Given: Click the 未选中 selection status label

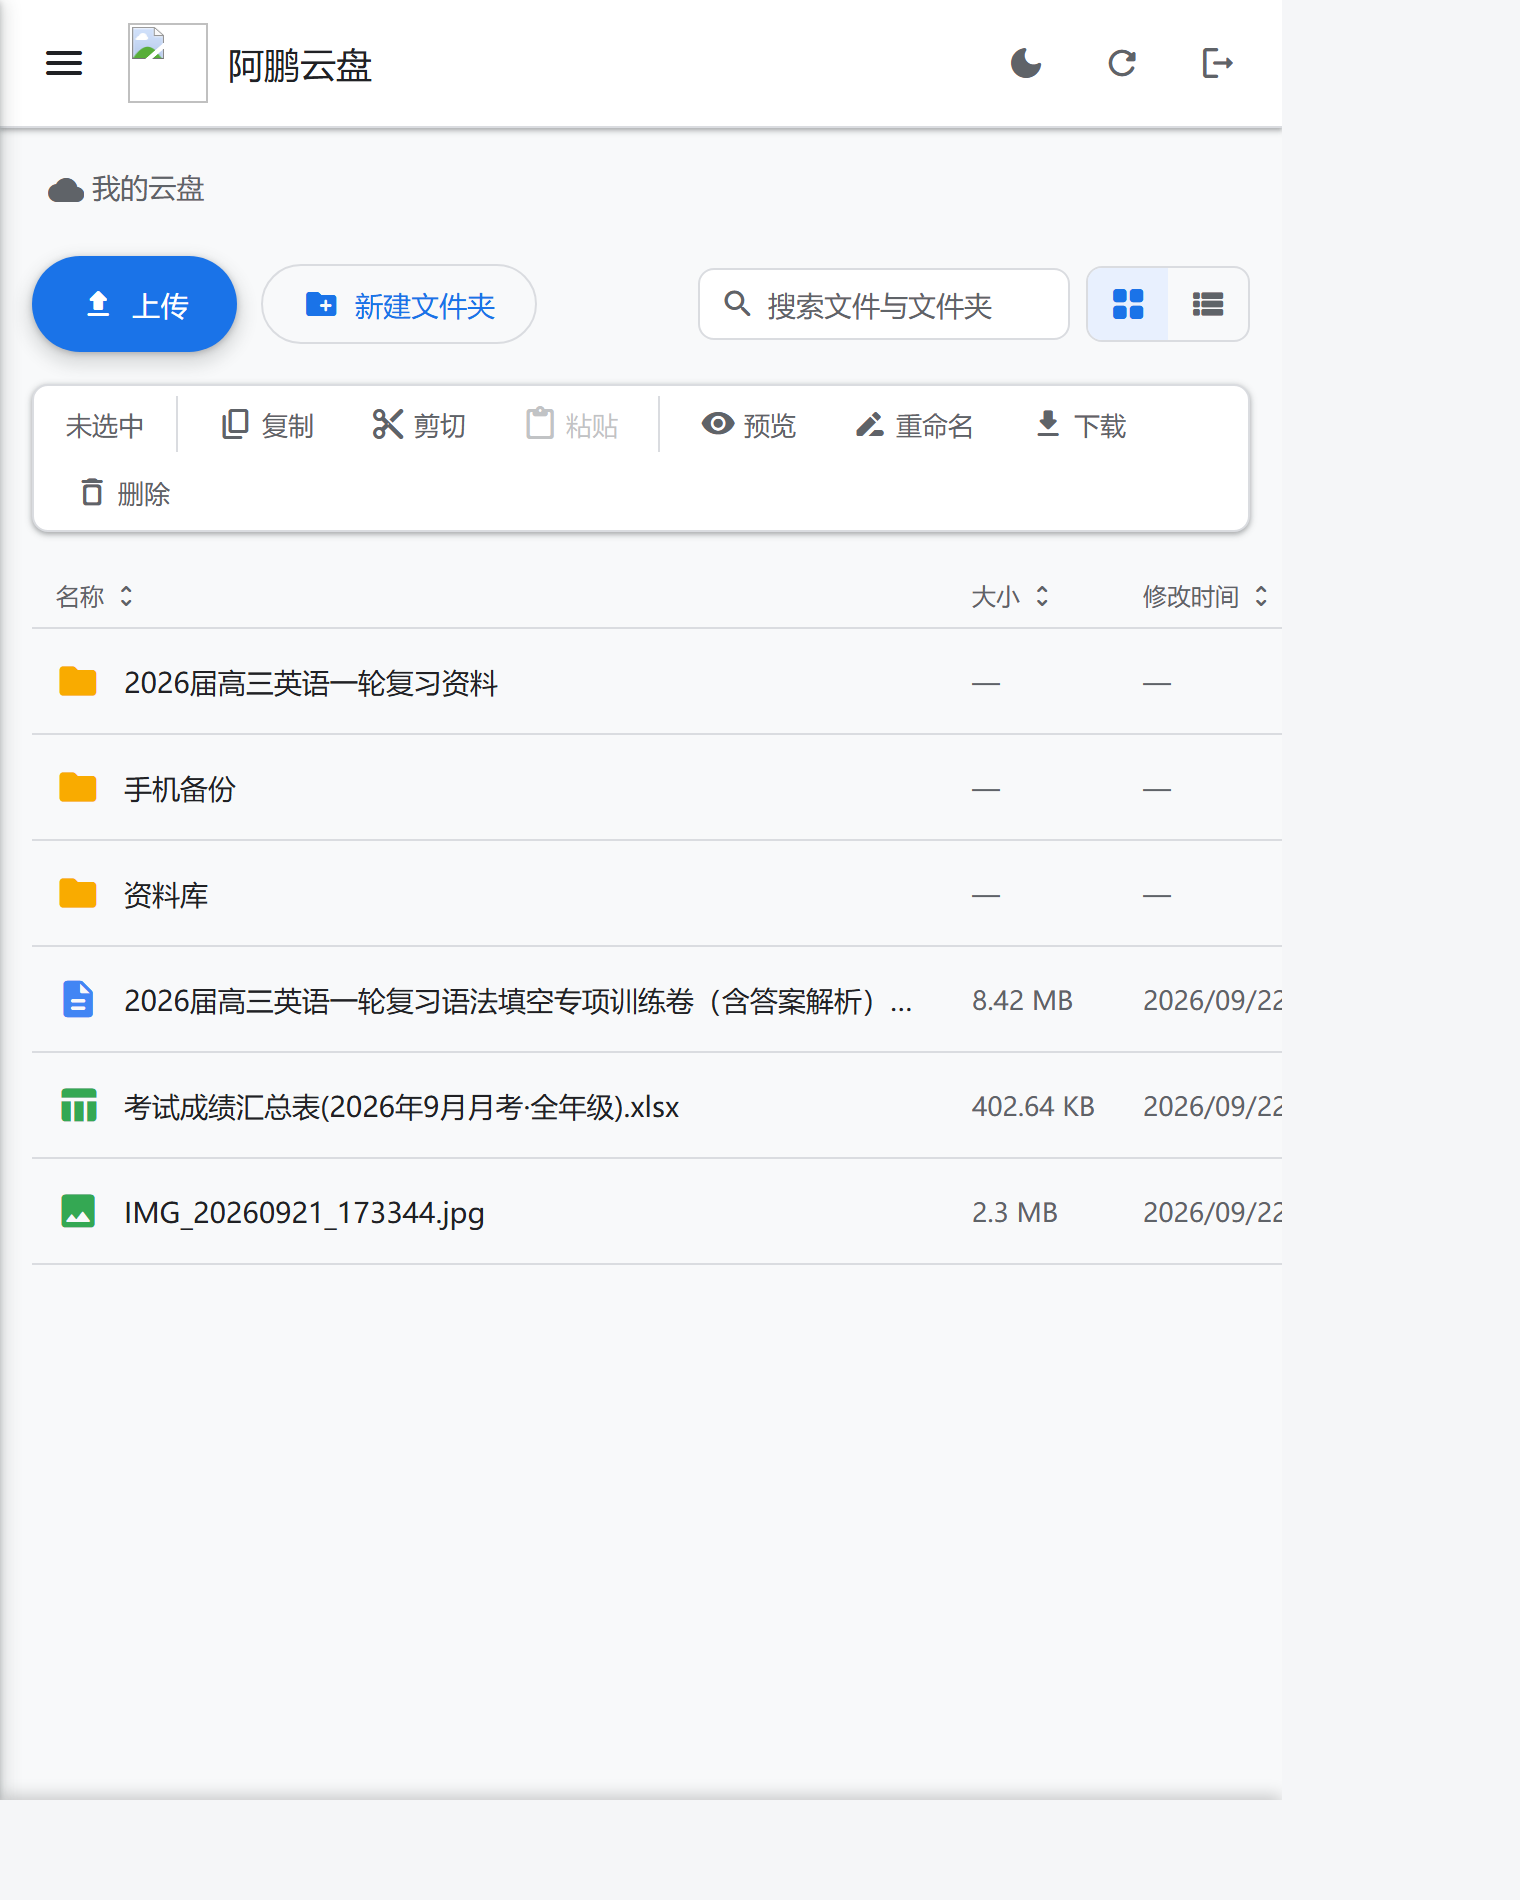Looking at the screenshot, I should [105, 426].
